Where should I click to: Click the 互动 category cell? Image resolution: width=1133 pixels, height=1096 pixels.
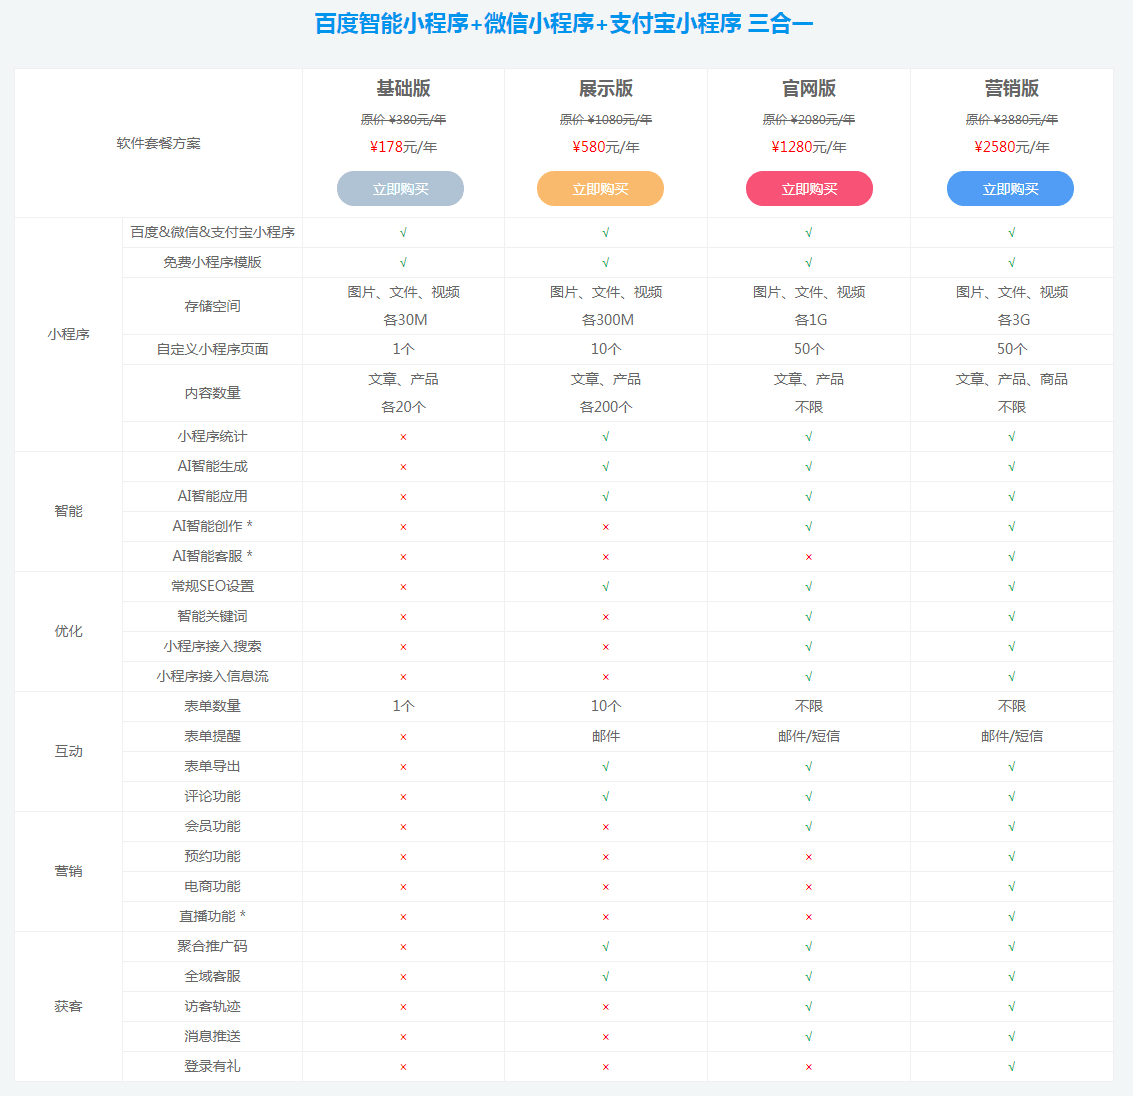(x=69, y=751)
